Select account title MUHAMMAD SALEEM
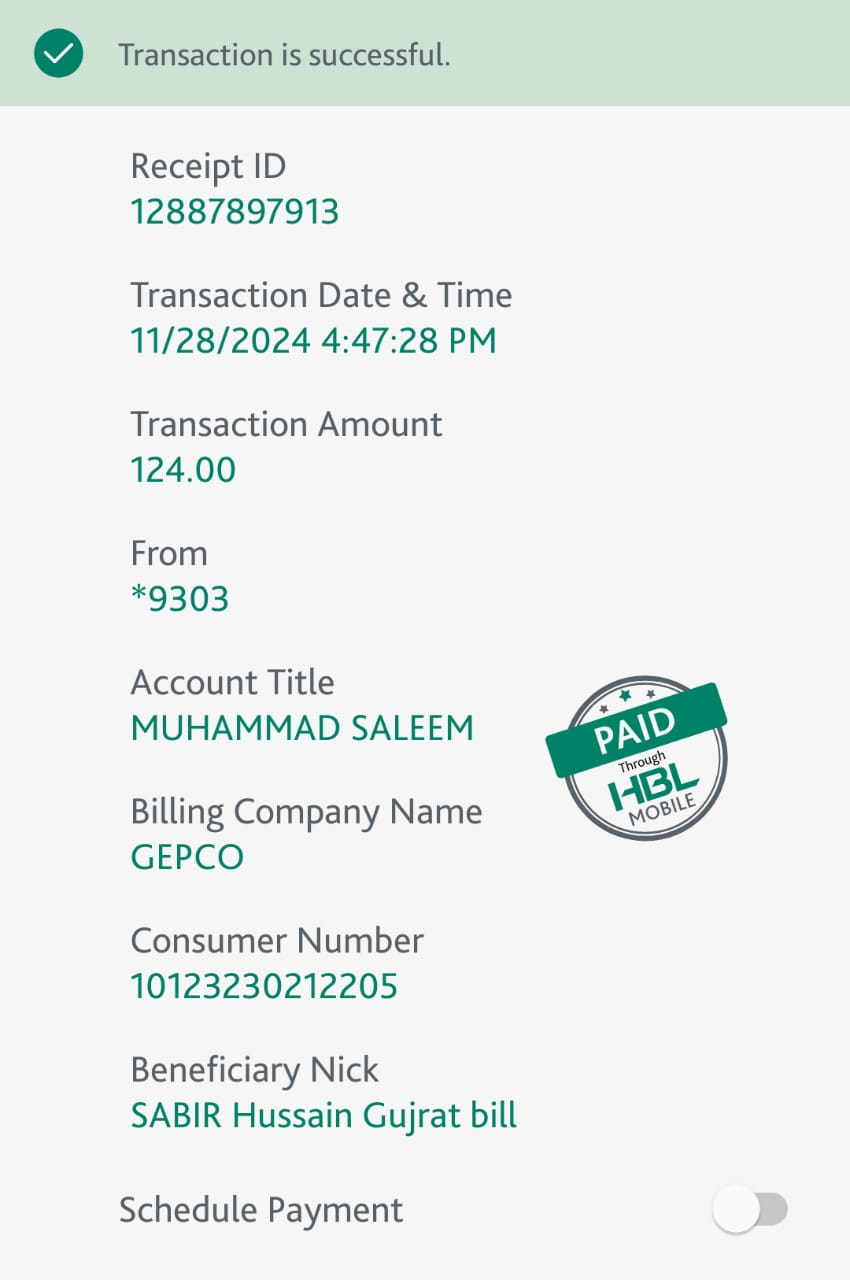 pos(302,728)
